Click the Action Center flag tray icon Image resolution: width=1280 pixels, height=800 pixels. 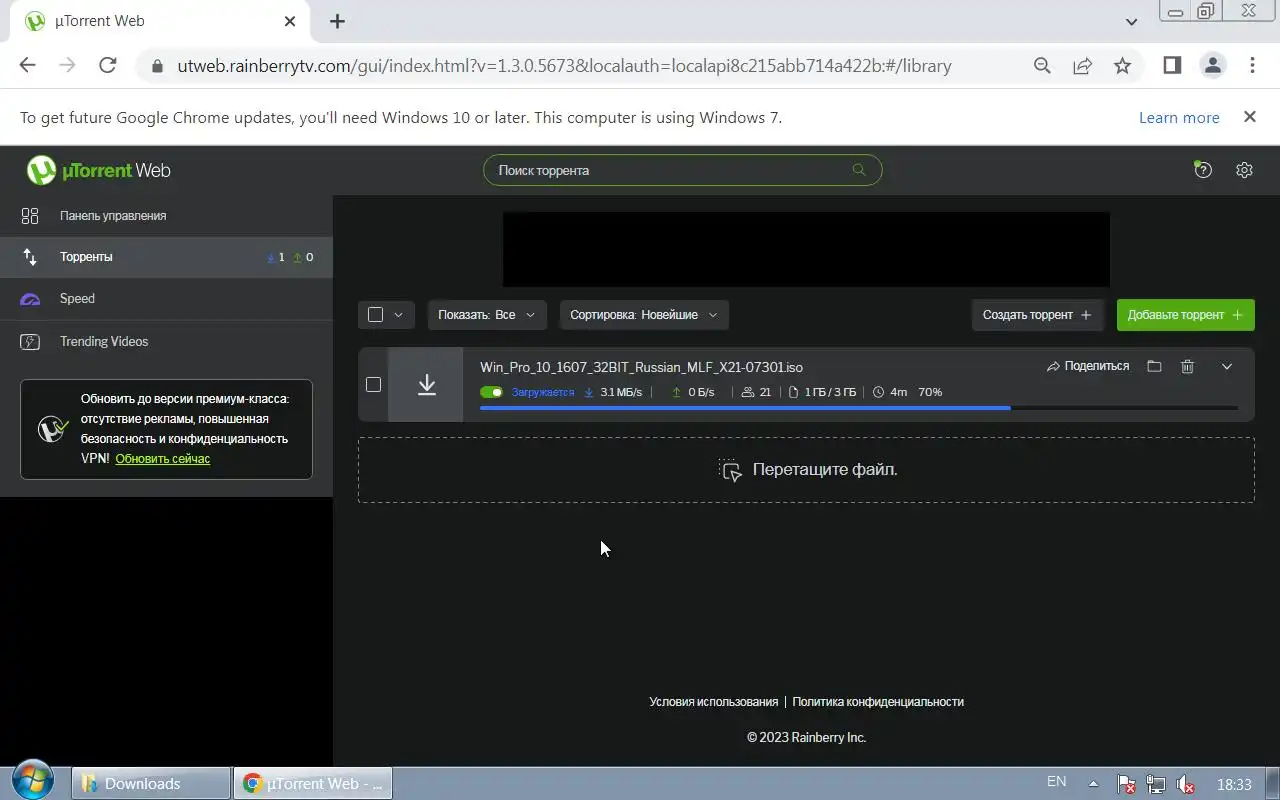1126,784
